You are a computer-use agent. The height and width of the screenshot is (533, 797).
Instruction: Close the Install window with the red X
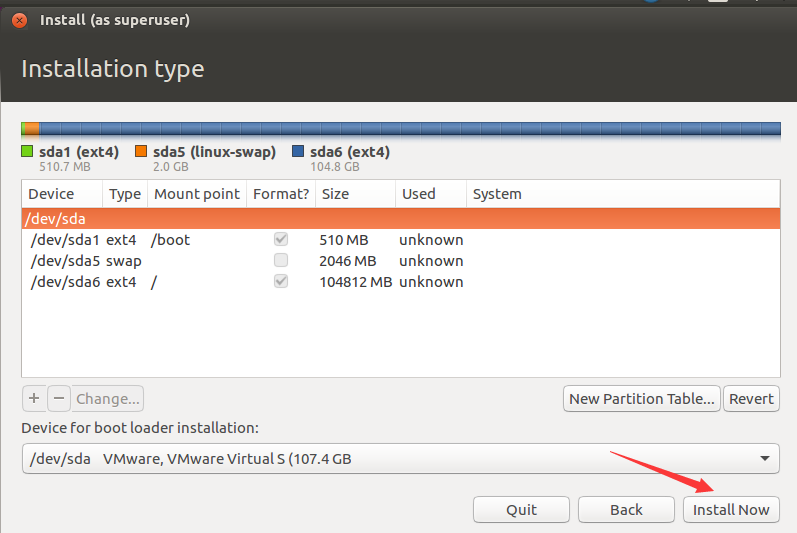tap(19, 20)
